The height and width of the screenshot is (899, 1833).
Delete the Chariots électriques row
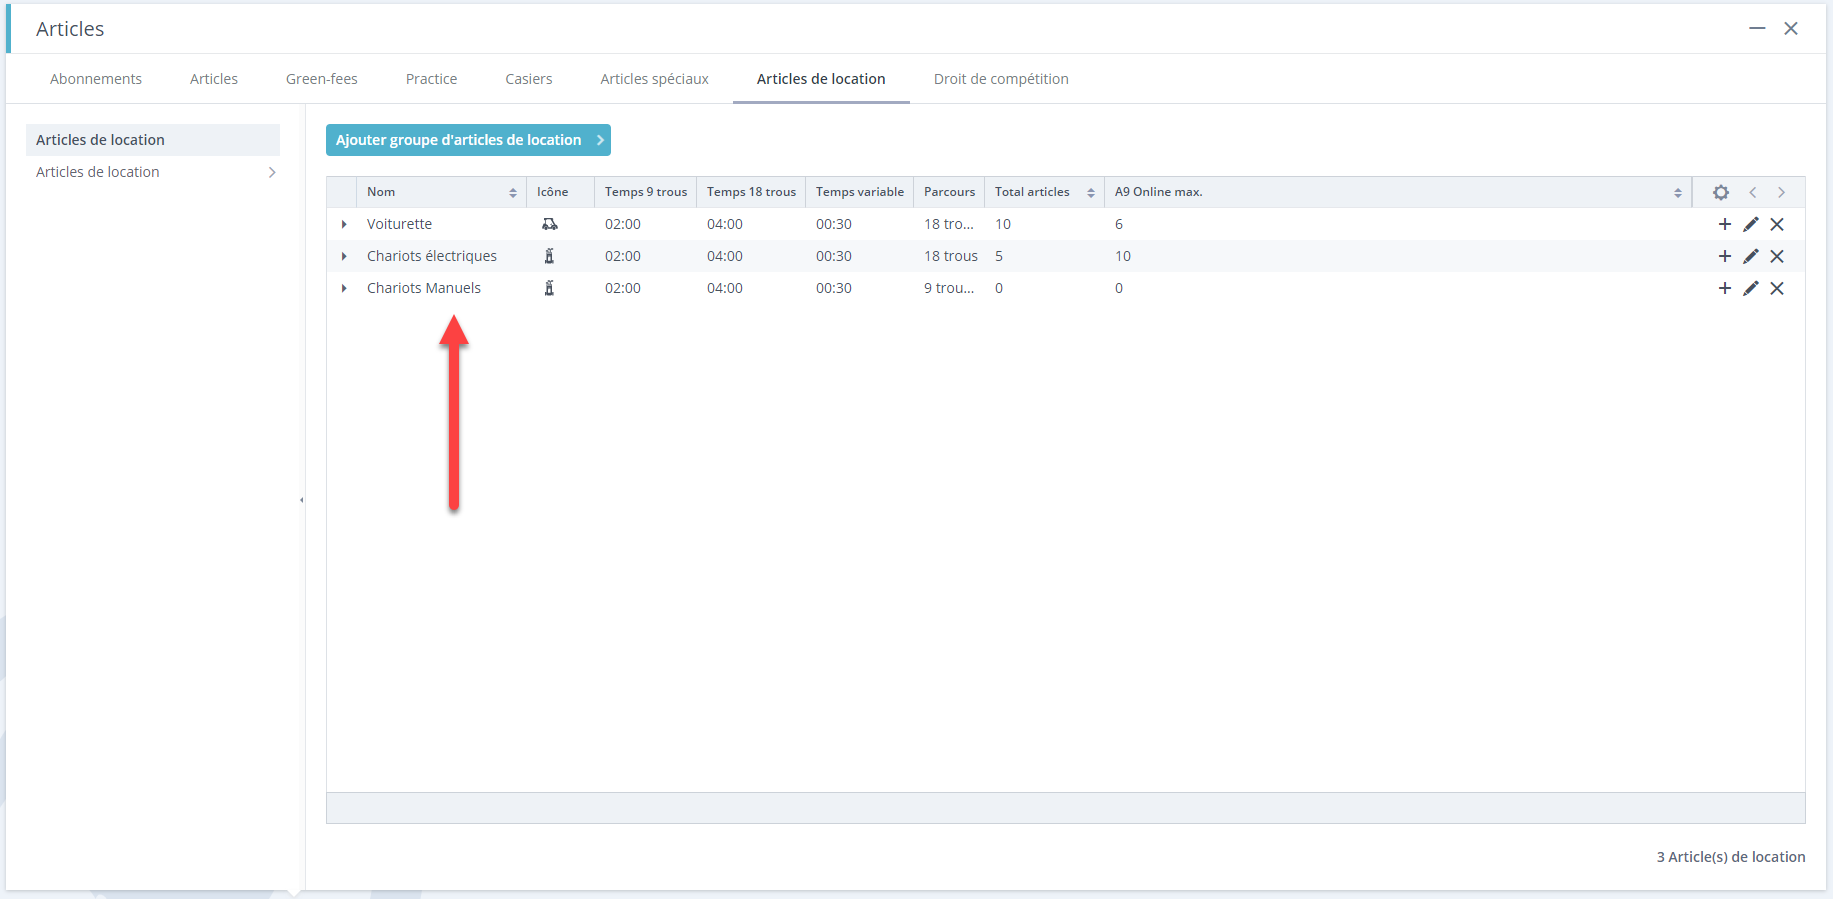(x=1777, y=256)
